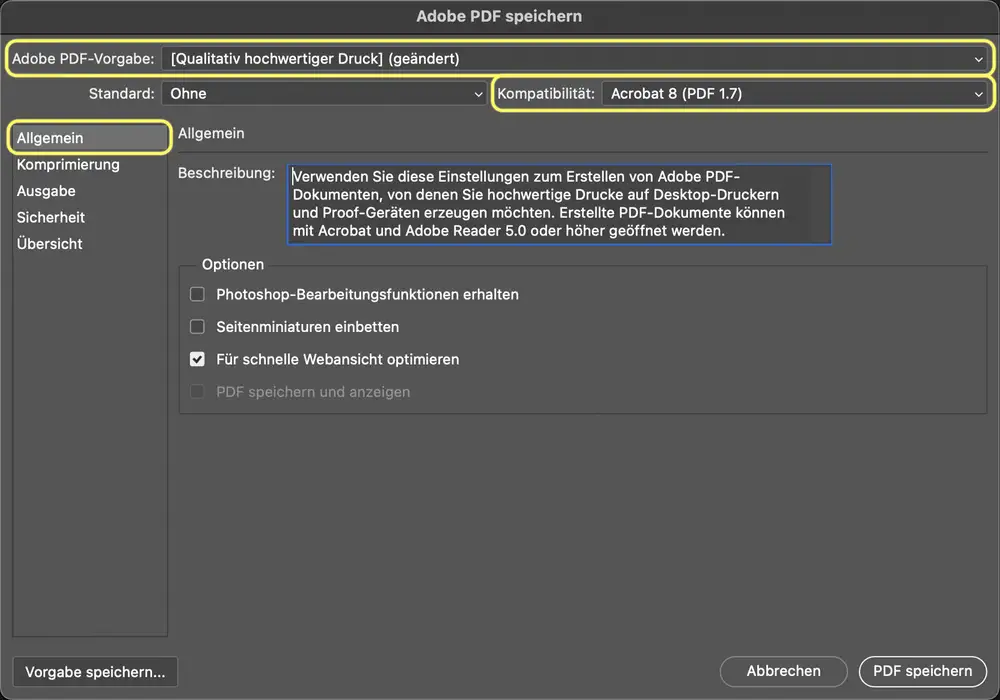
Task: Switch to the Ausgabe section
Action: pos(46,191)
